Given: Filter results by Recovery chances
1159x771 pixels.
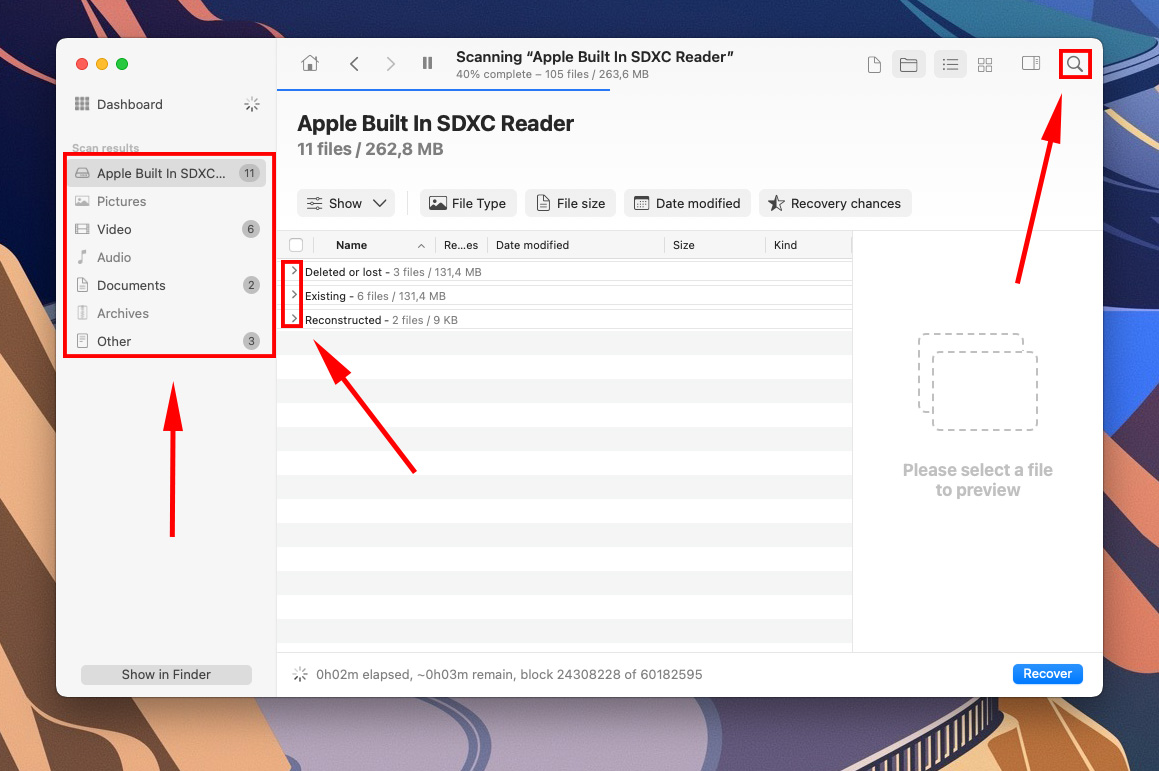Looking at the screenshot, I should click(835, 203).
